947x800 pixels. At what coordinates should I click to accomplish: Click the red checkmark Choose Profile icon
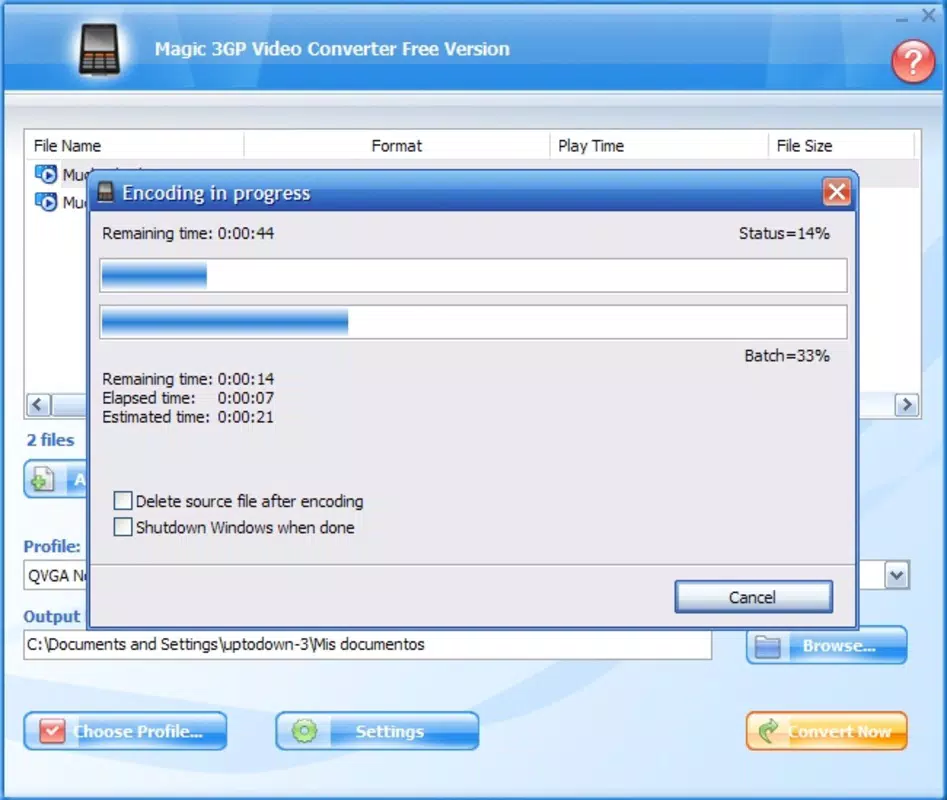(53, 731)
